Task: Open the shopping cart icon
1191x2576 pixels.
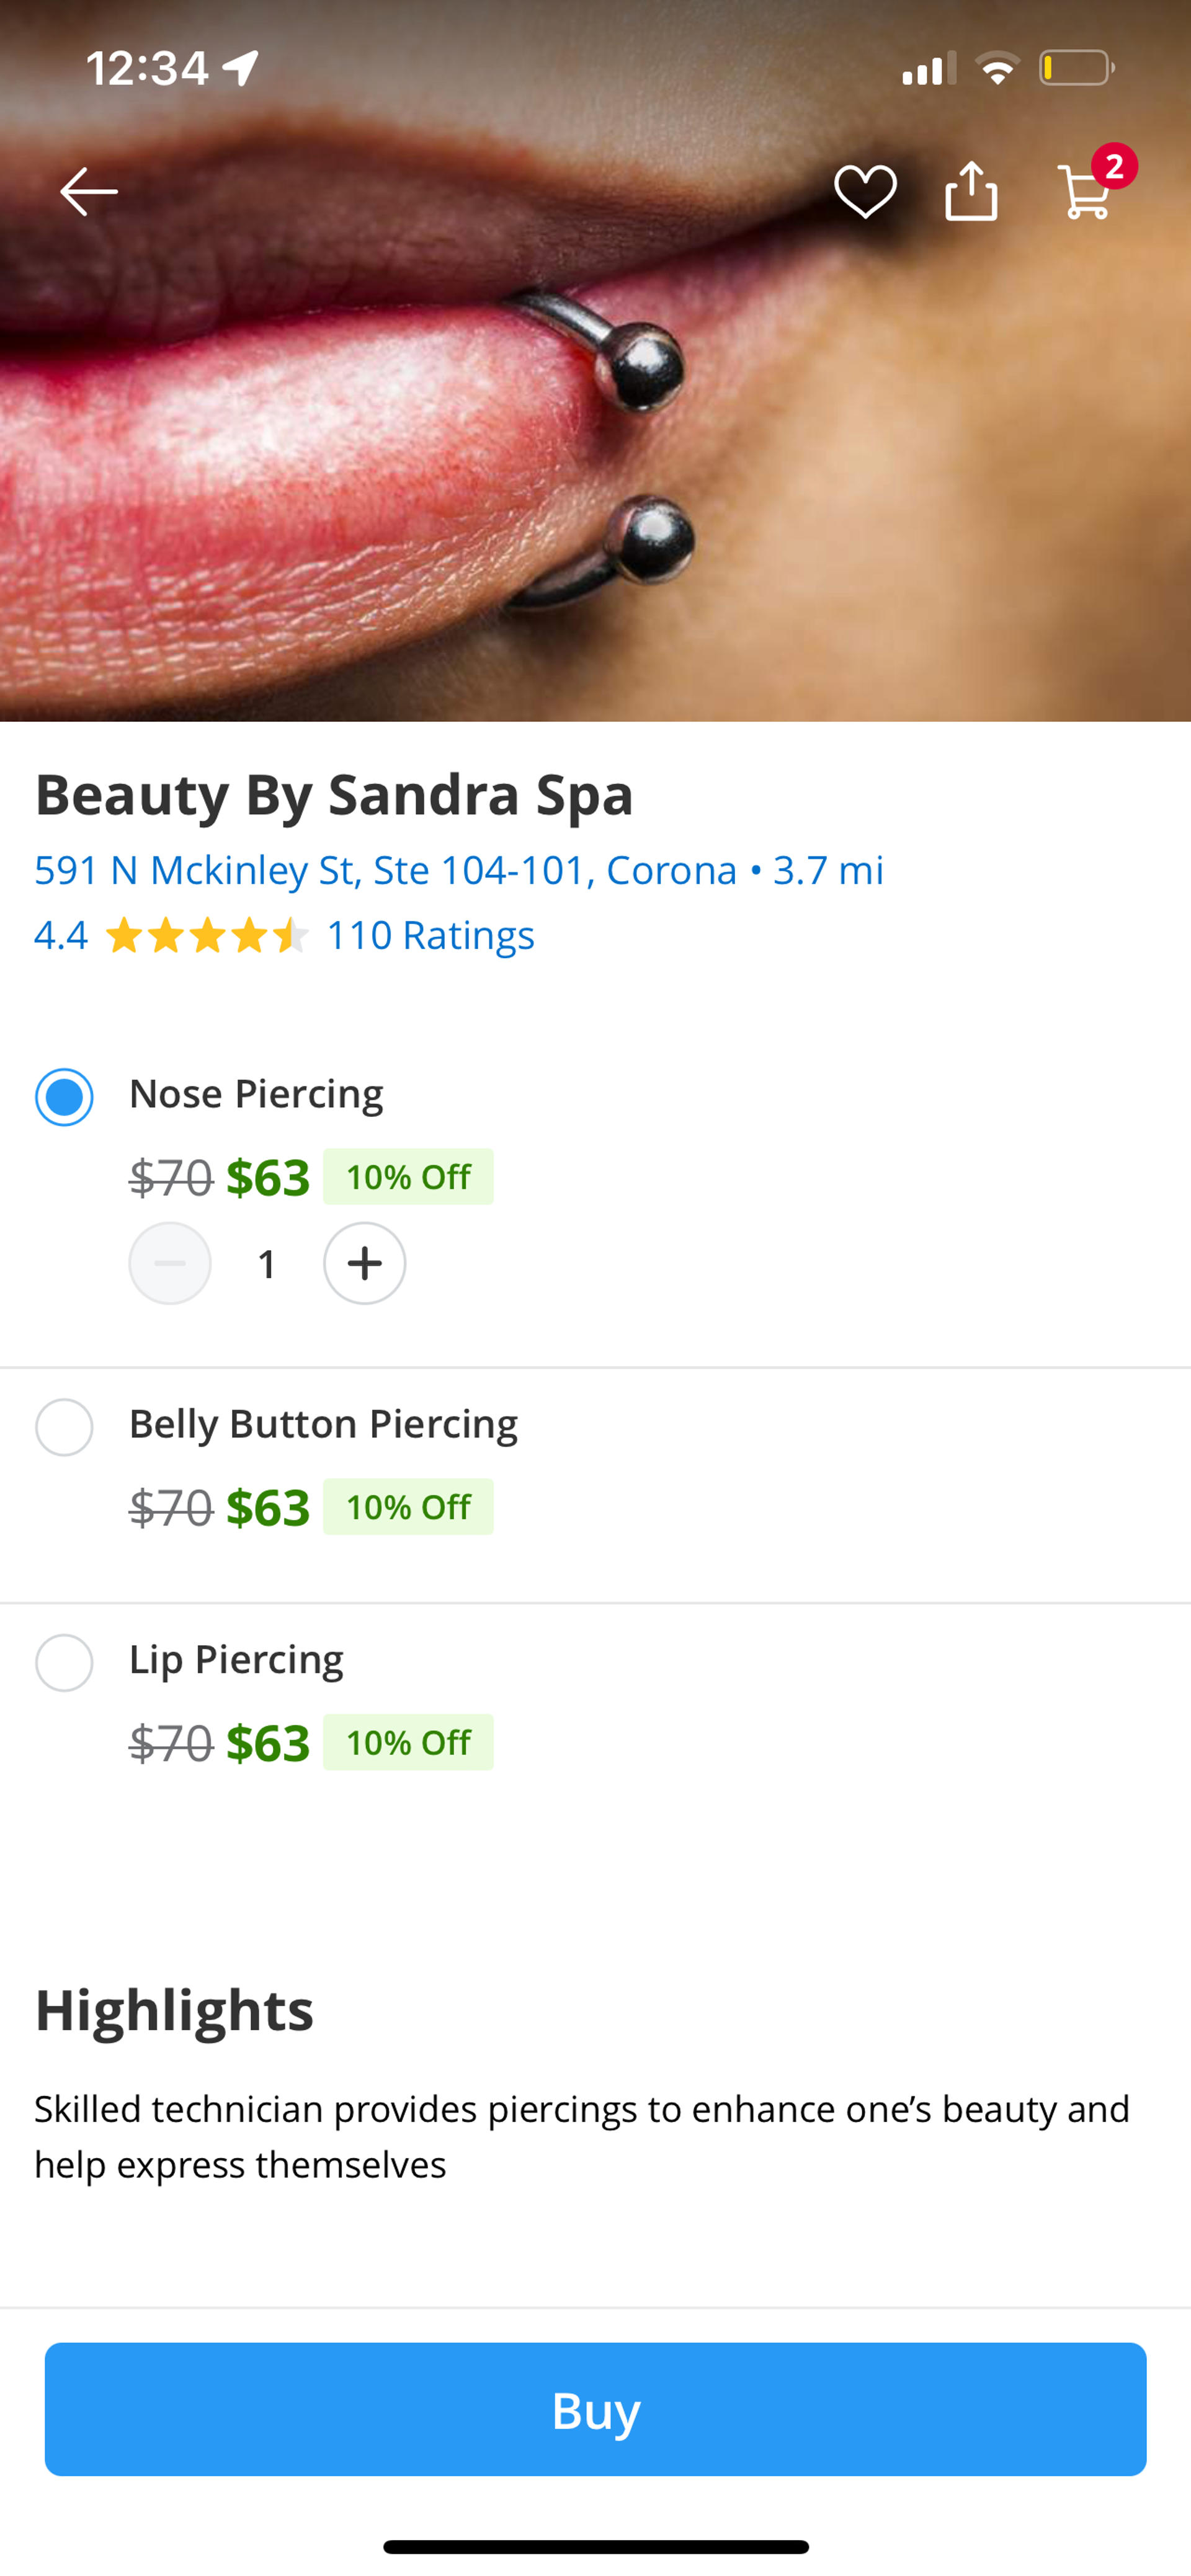Action: point(1084,193)
